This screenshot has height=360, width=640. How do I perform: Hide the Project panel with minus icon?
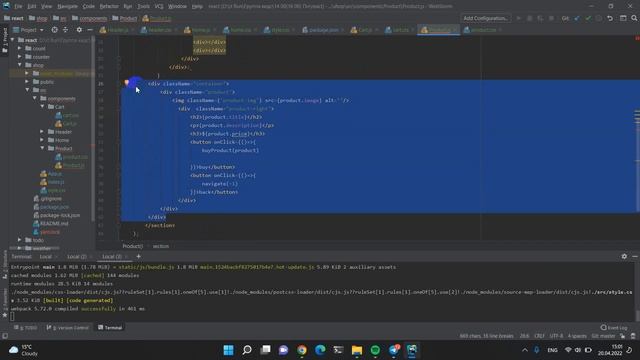tap(90, 30)
